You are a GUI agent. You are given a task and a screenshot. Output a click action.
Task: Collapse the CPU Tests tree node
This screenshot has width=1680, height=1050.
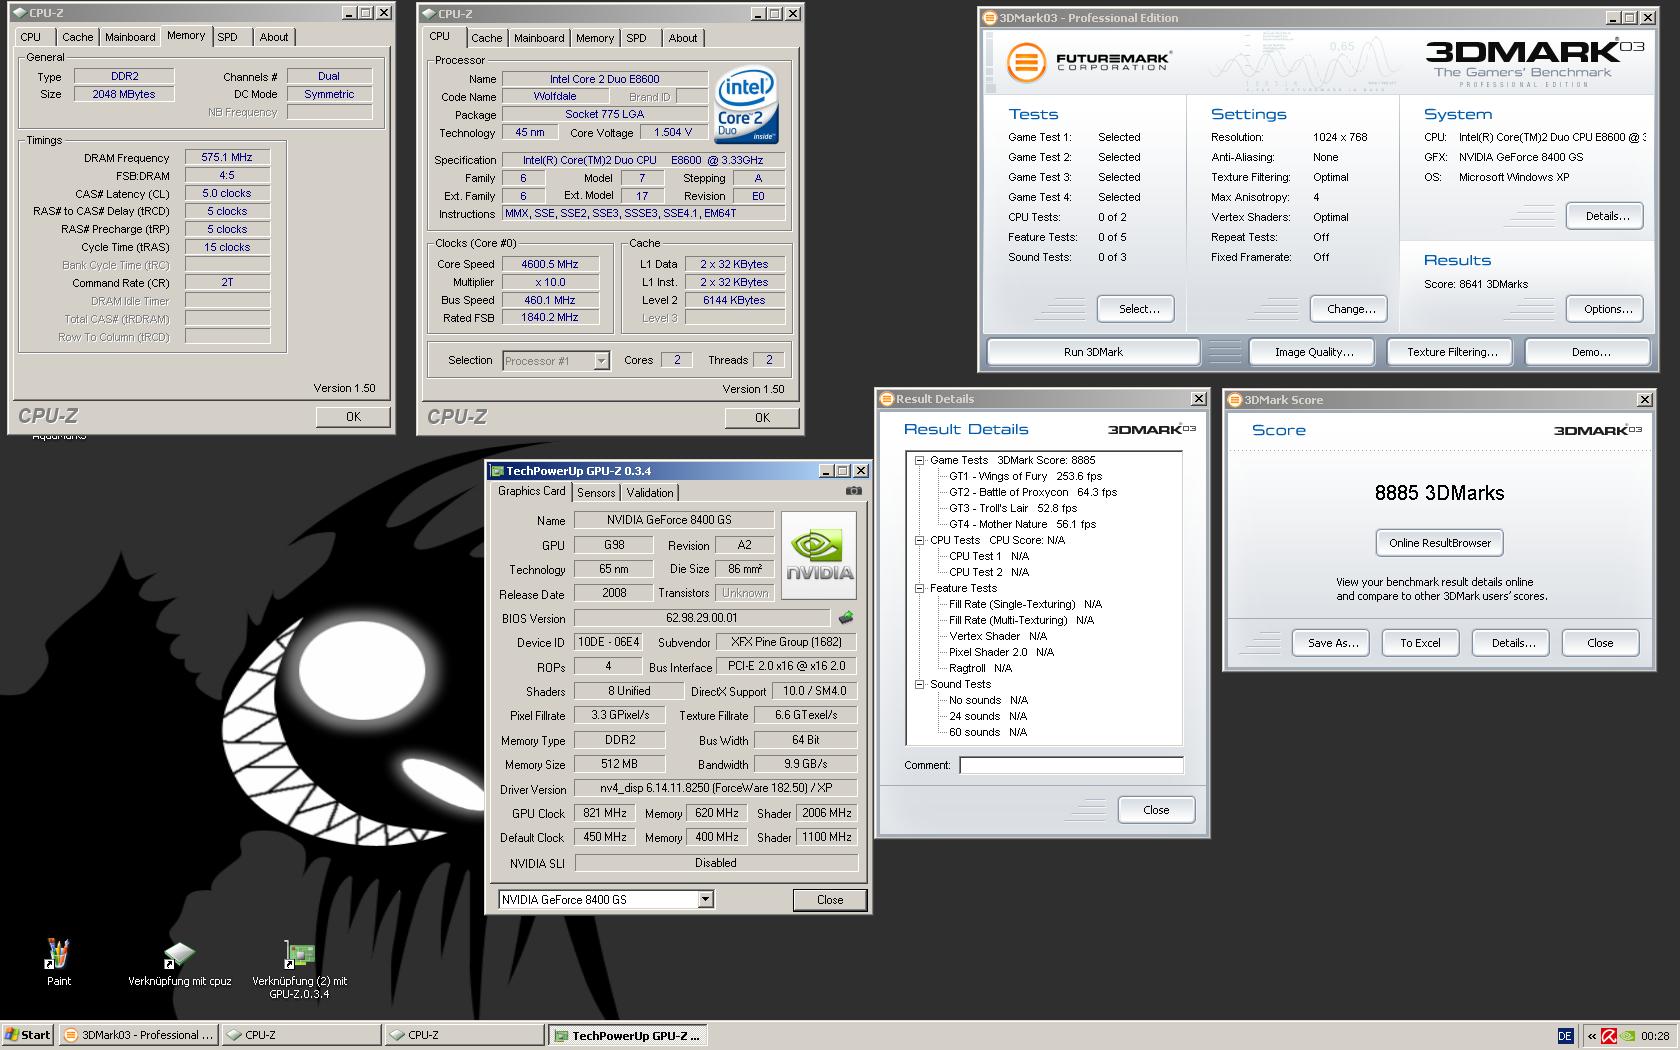click(x=919, y=540)
